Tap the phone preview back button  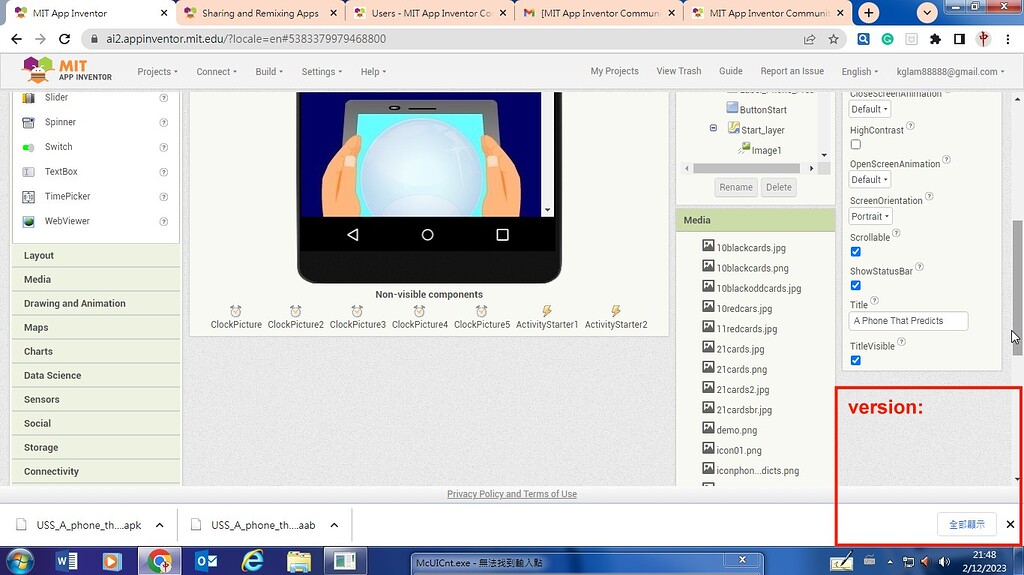coord(353,235)
